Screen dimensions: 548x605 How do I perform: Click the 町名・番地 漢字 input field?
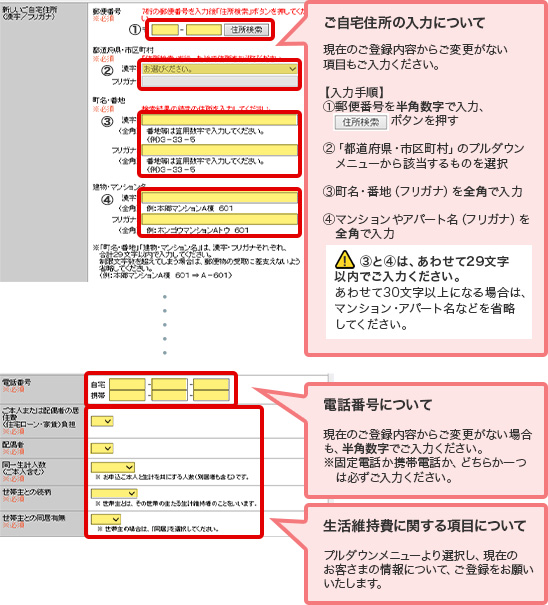(220, 120)
